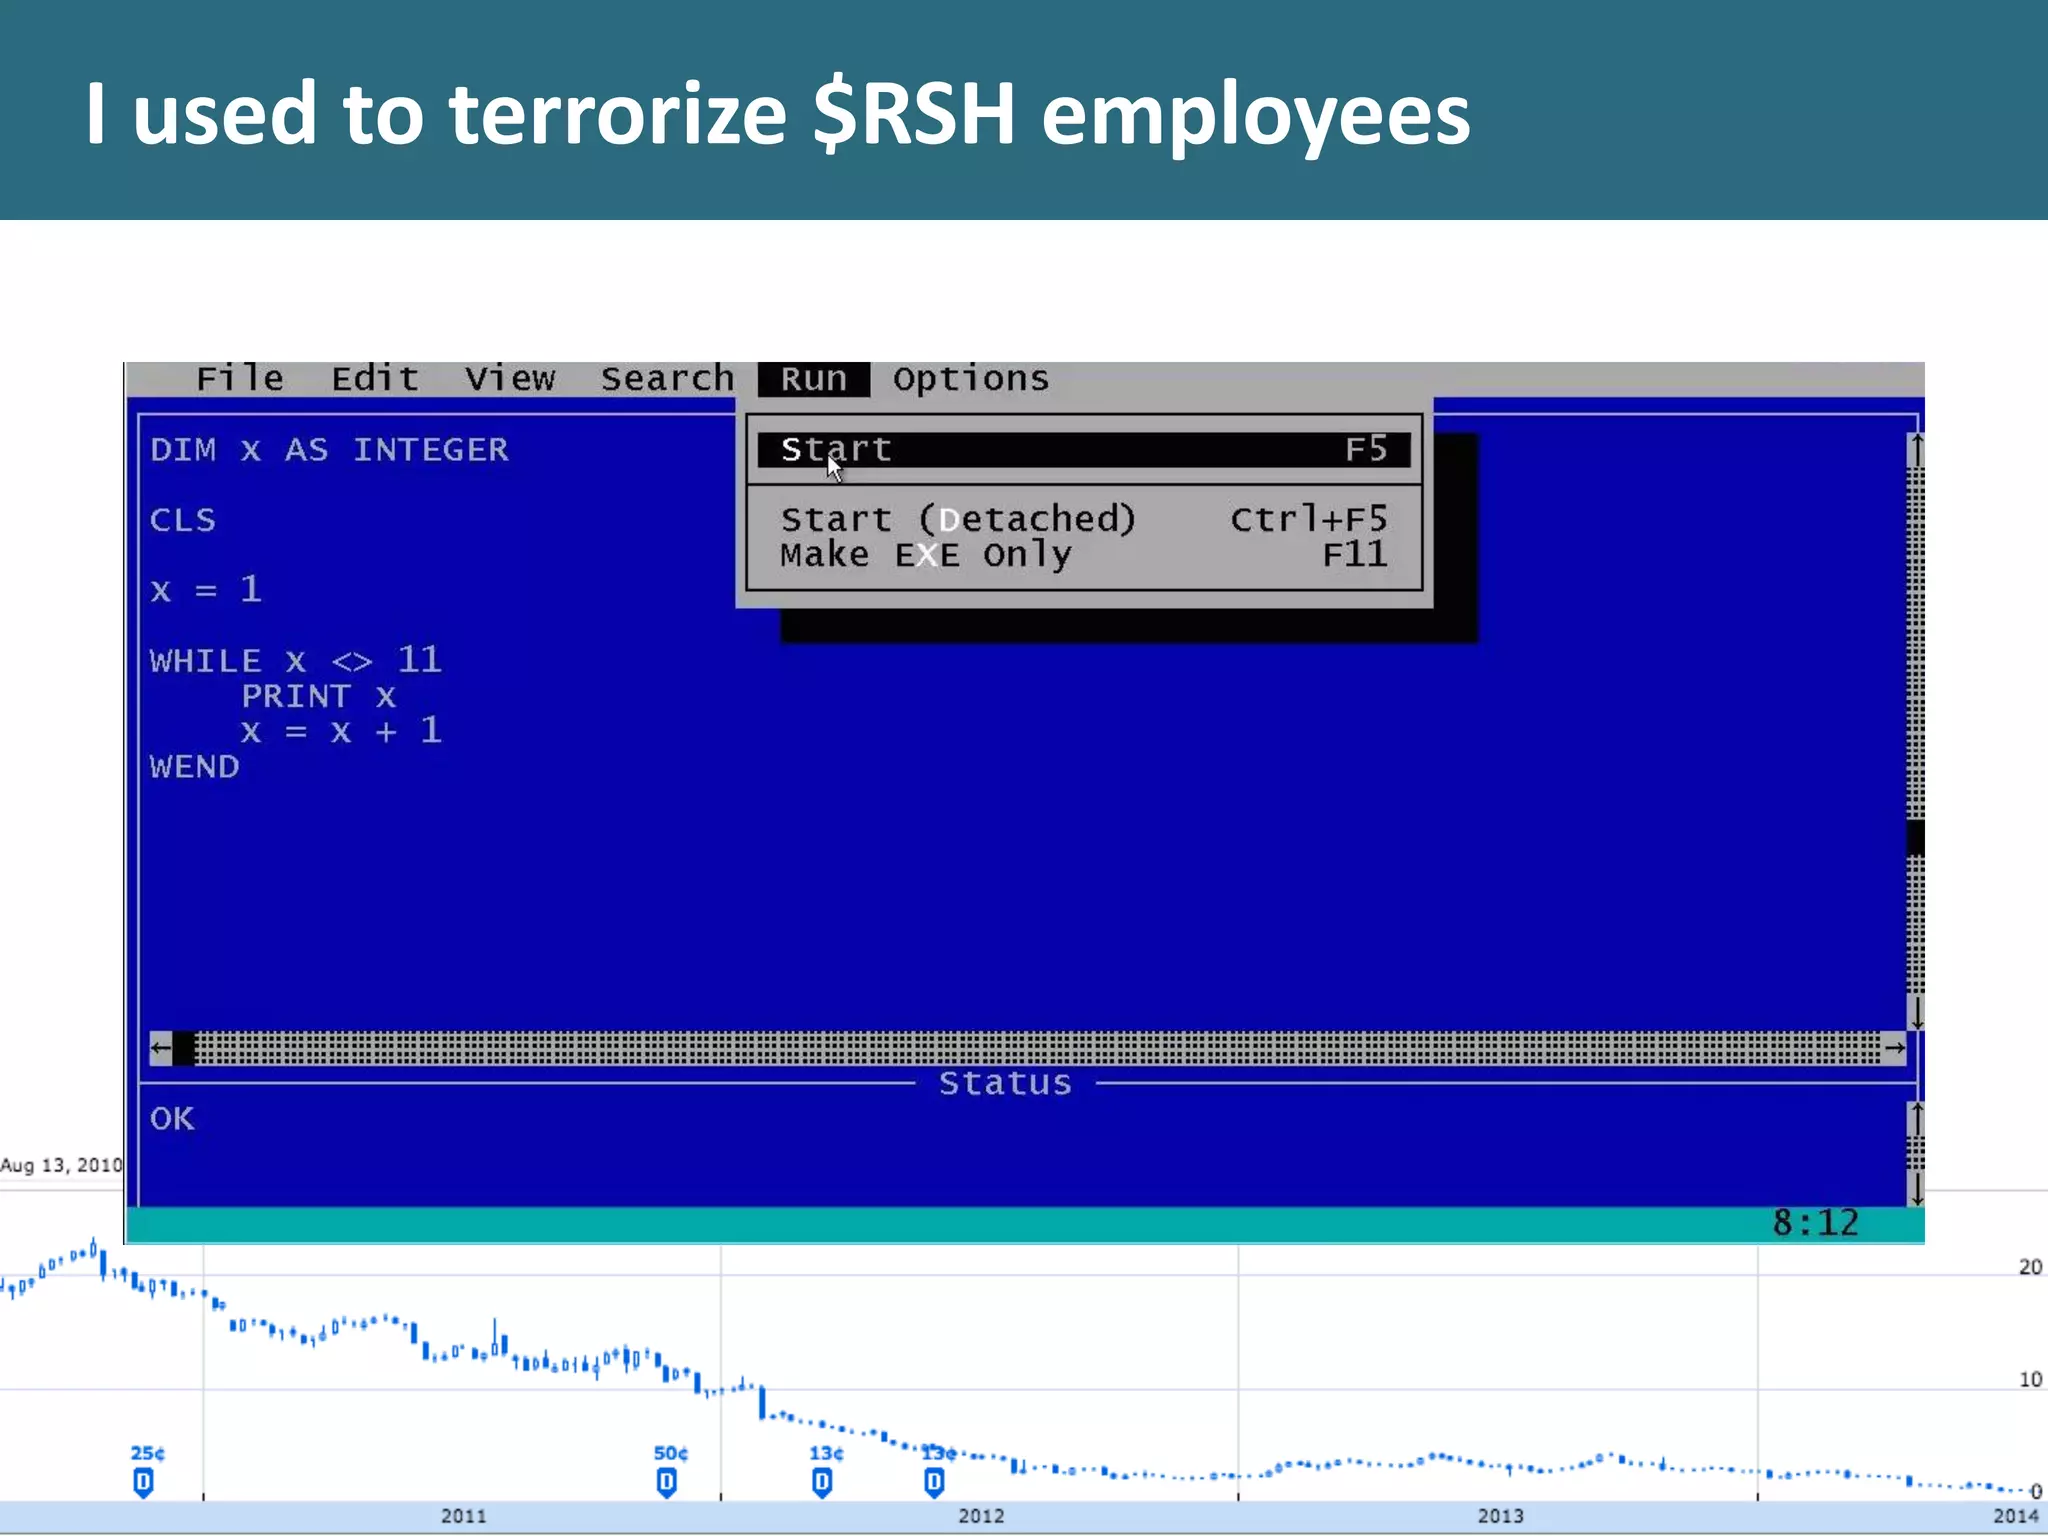Click horizontal scrollbar left arrow
The width and height of the screenshot is (2048, 1536).
click(x=160, y=1048)
